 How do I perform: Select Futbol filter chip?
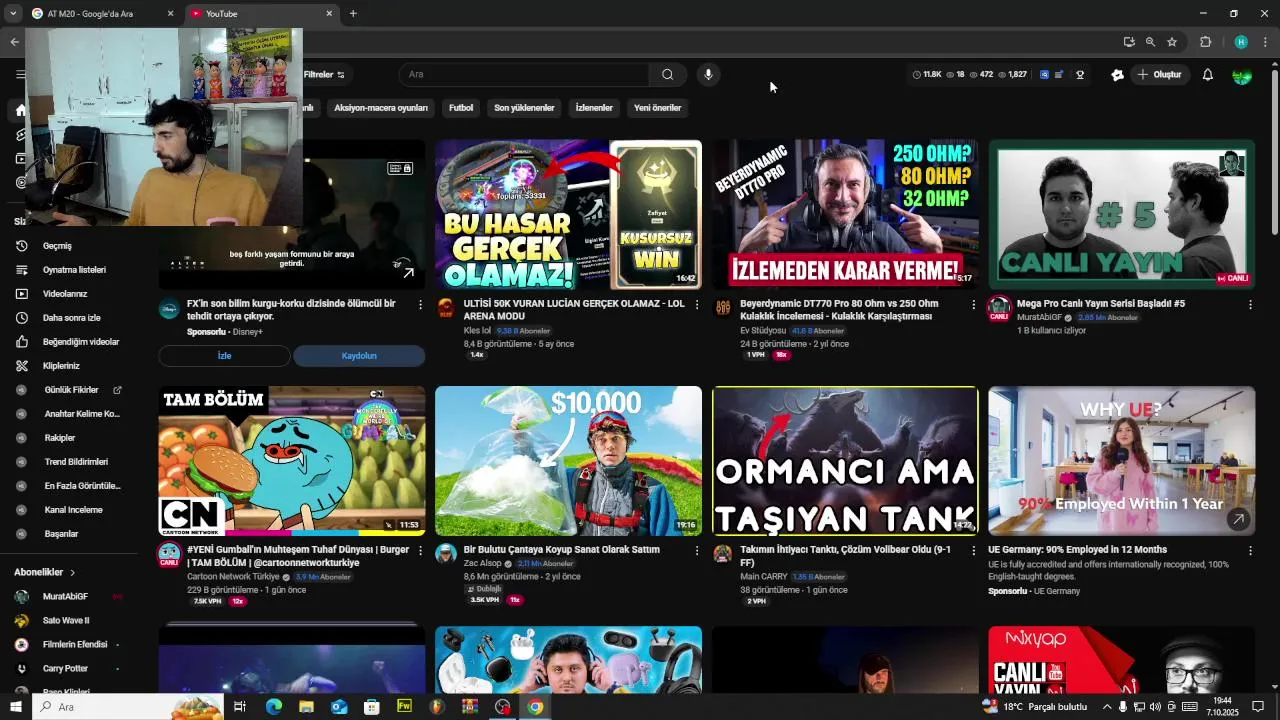pos(461,108)
